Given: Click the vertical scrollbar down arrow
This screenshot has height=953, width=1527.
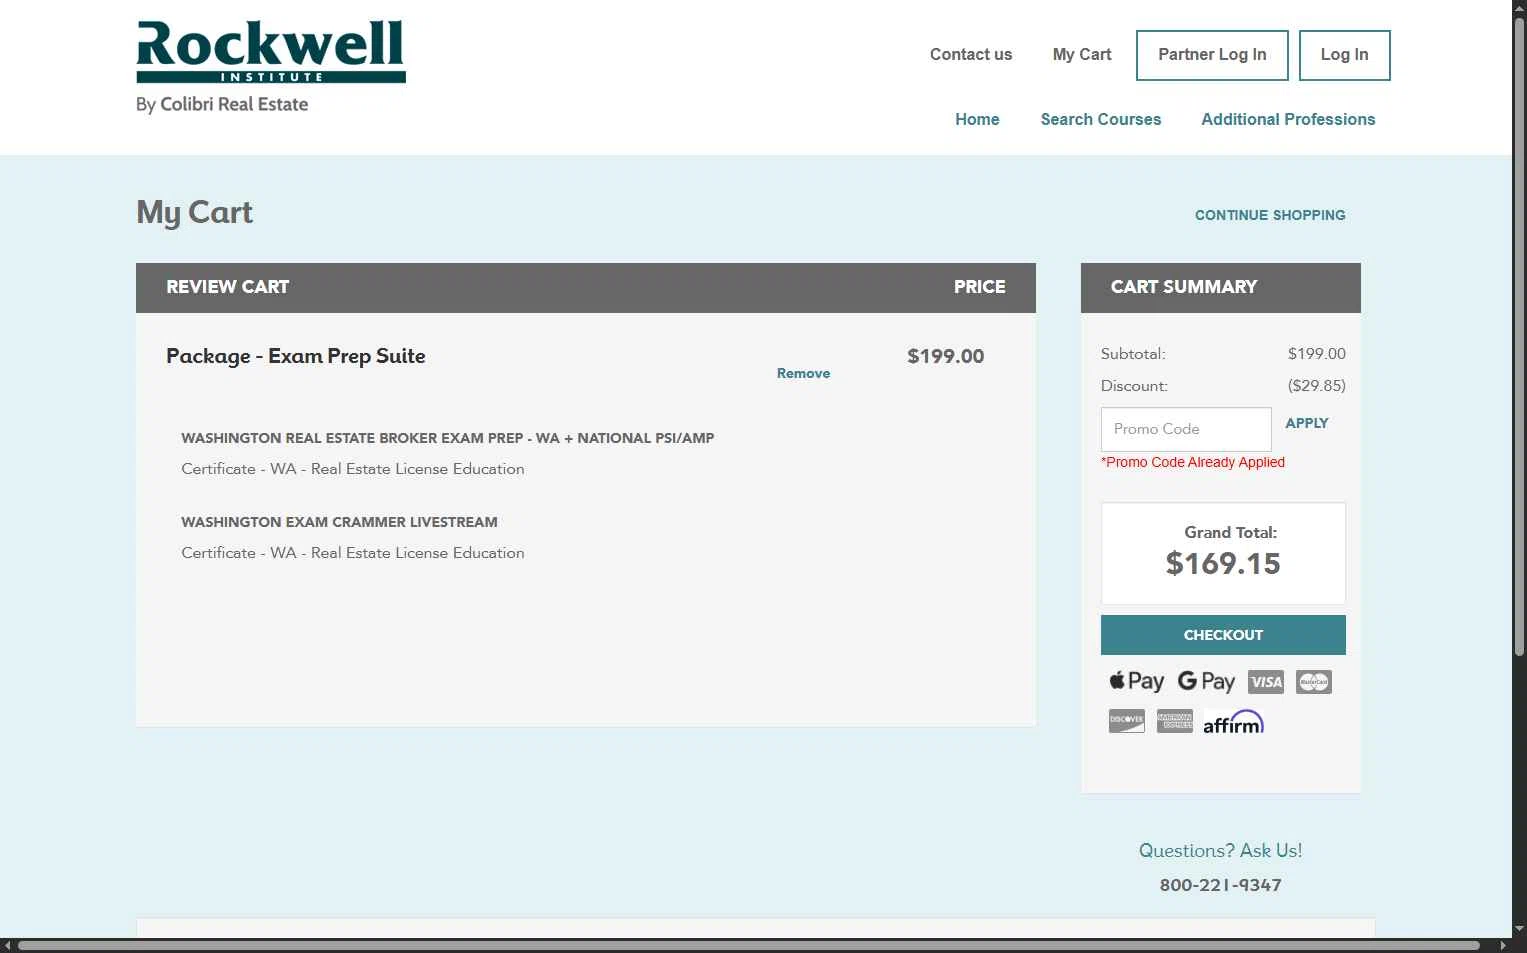Looking at the screenshot, I should click(x=1519, y=929).
